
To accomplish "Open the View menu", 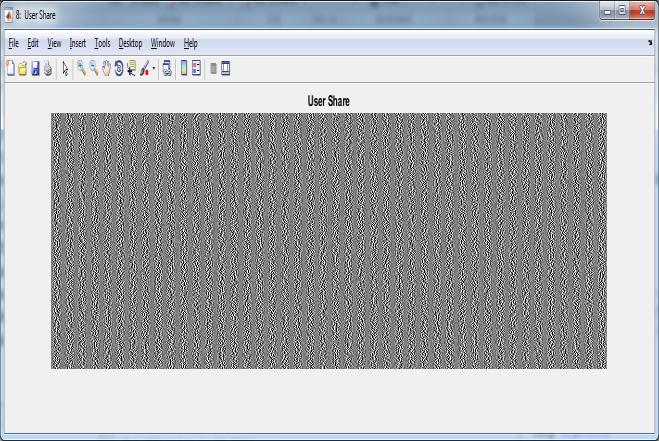I will tap(54, 43).
